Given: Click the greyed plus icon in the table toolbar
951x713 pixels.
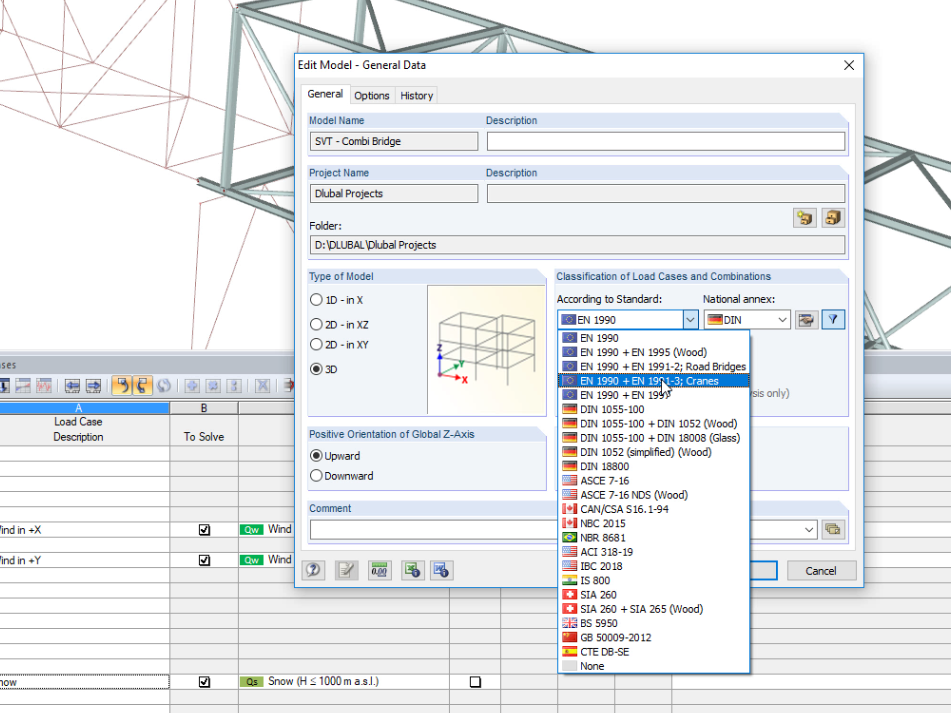Looking at the screenshot, I should (x=192, y=386).
